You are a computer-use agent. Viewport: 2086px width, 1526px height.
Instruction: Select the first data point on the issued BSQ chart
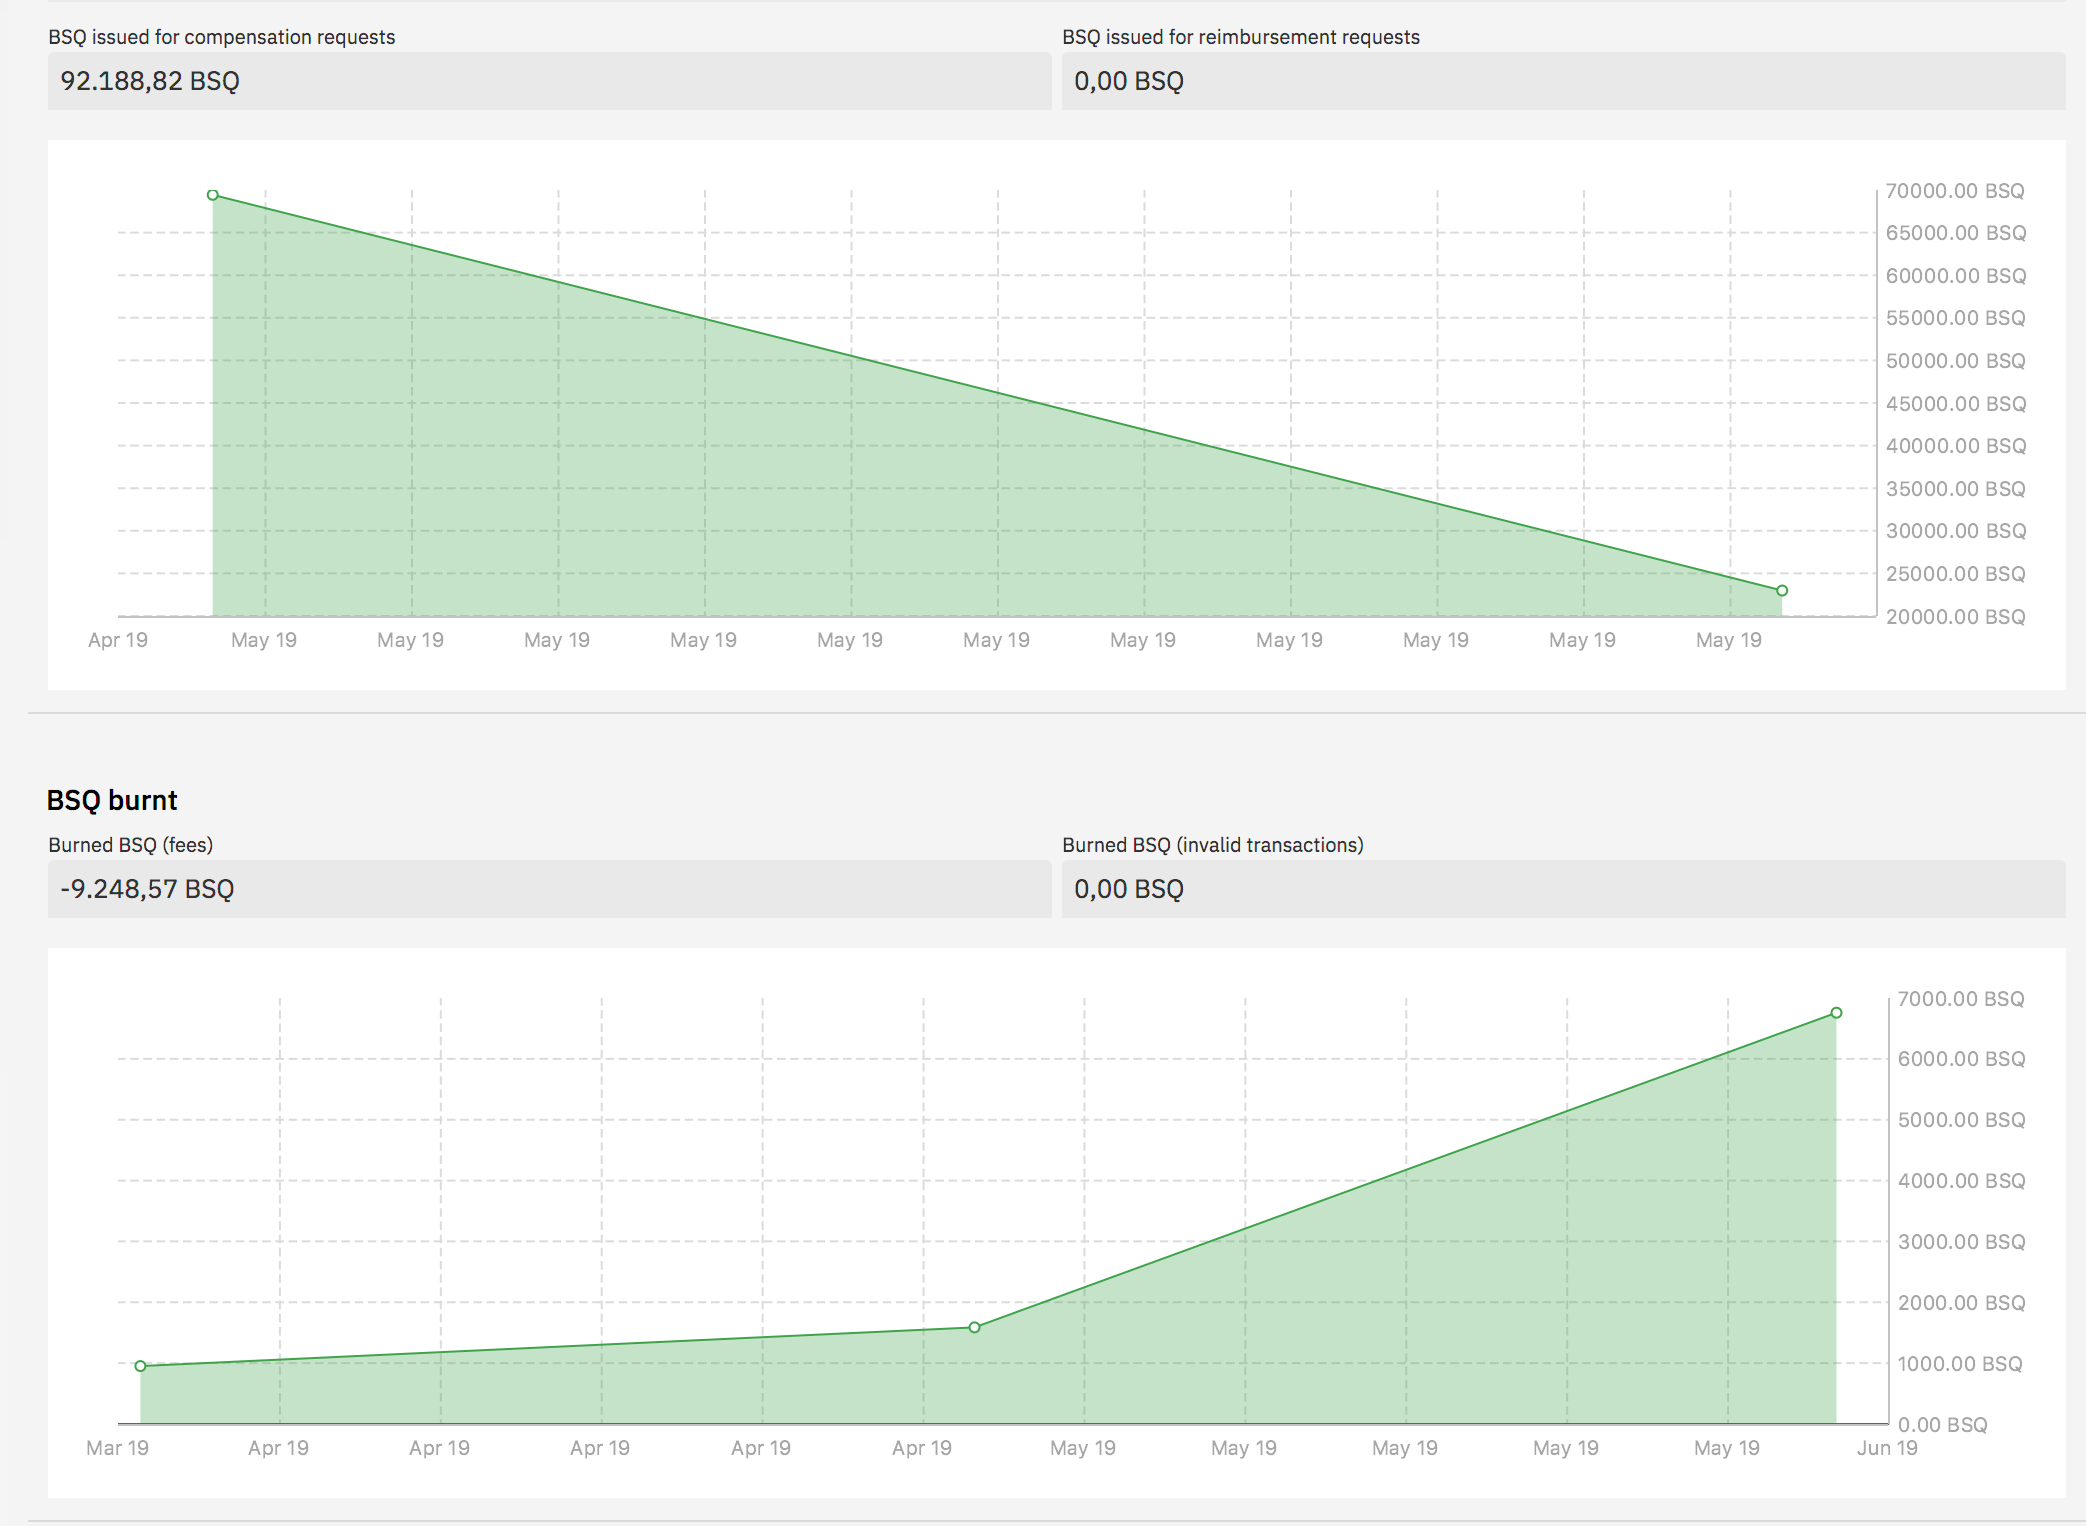213,195
